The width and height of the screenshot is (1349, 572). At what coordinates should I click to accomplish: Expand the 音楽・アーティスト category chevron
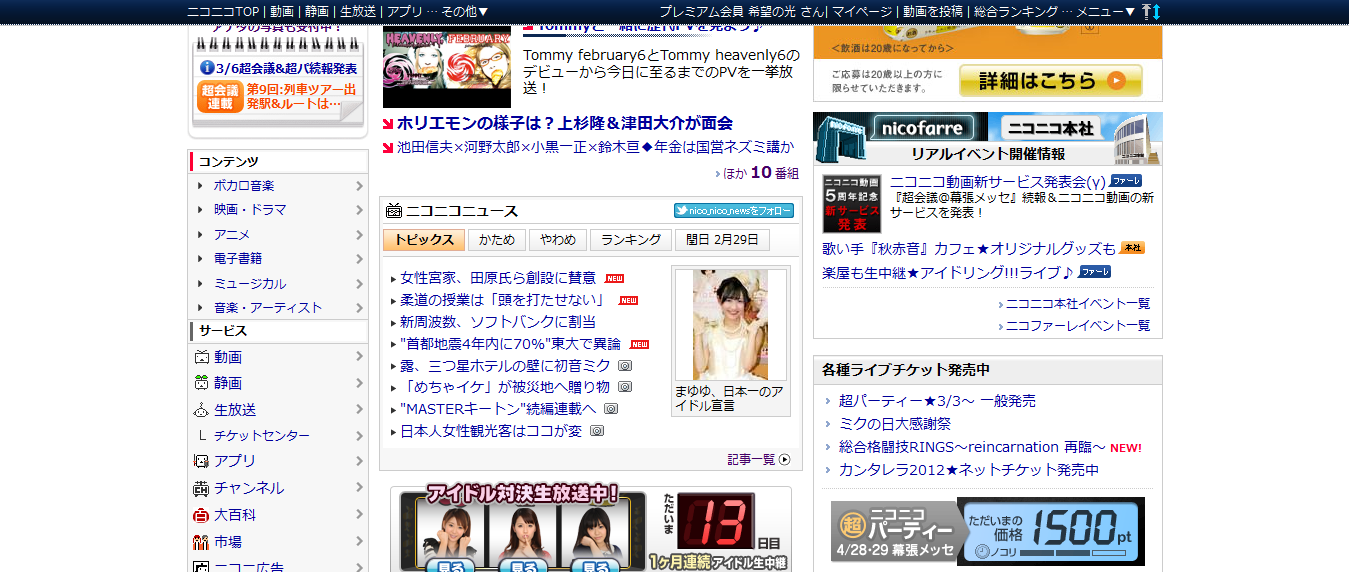(359, 307)
